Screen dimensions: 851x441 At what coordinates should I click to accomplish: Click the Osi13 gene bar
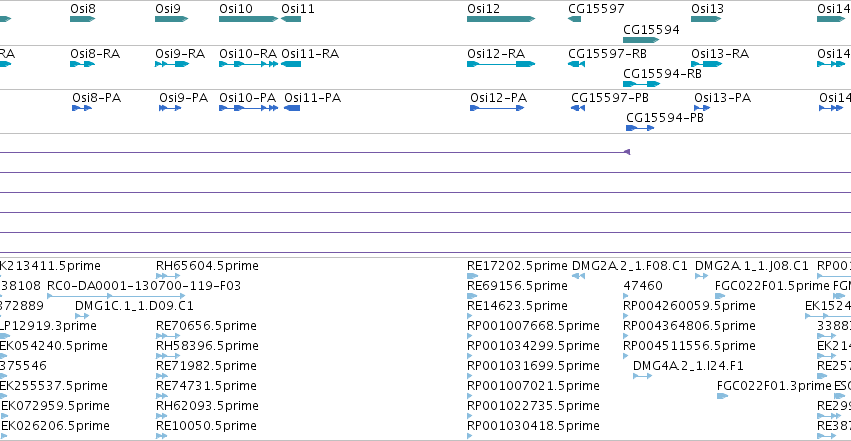(706, 19)
